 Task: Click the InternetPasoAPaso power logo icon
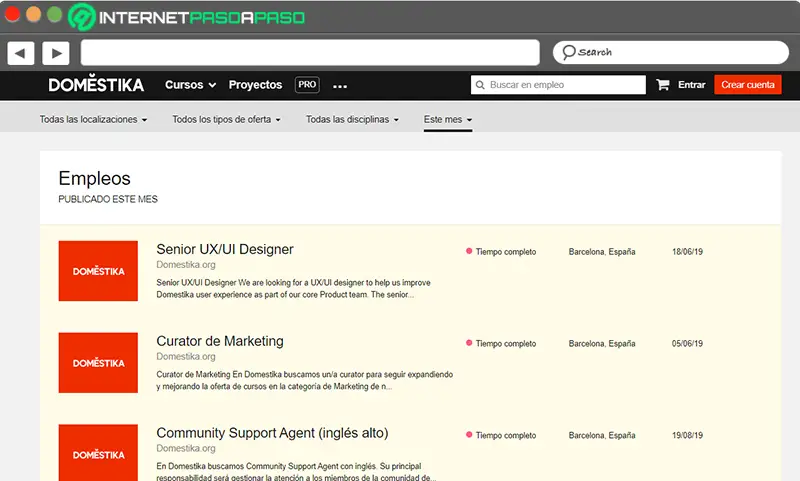point(79,17)
